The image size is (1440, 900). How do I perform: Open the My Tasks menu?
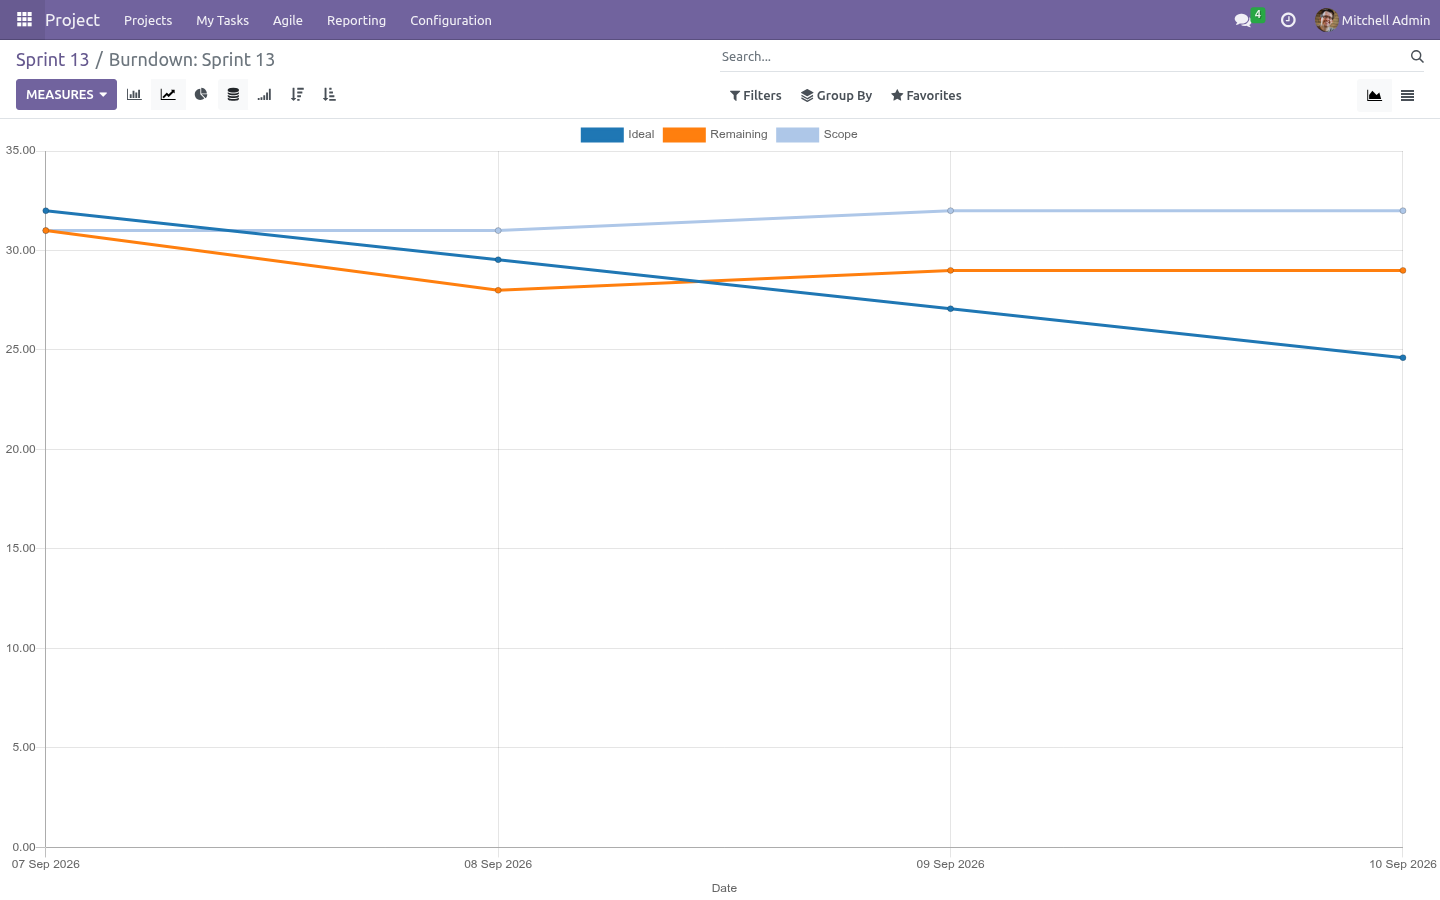coord(222,20)
